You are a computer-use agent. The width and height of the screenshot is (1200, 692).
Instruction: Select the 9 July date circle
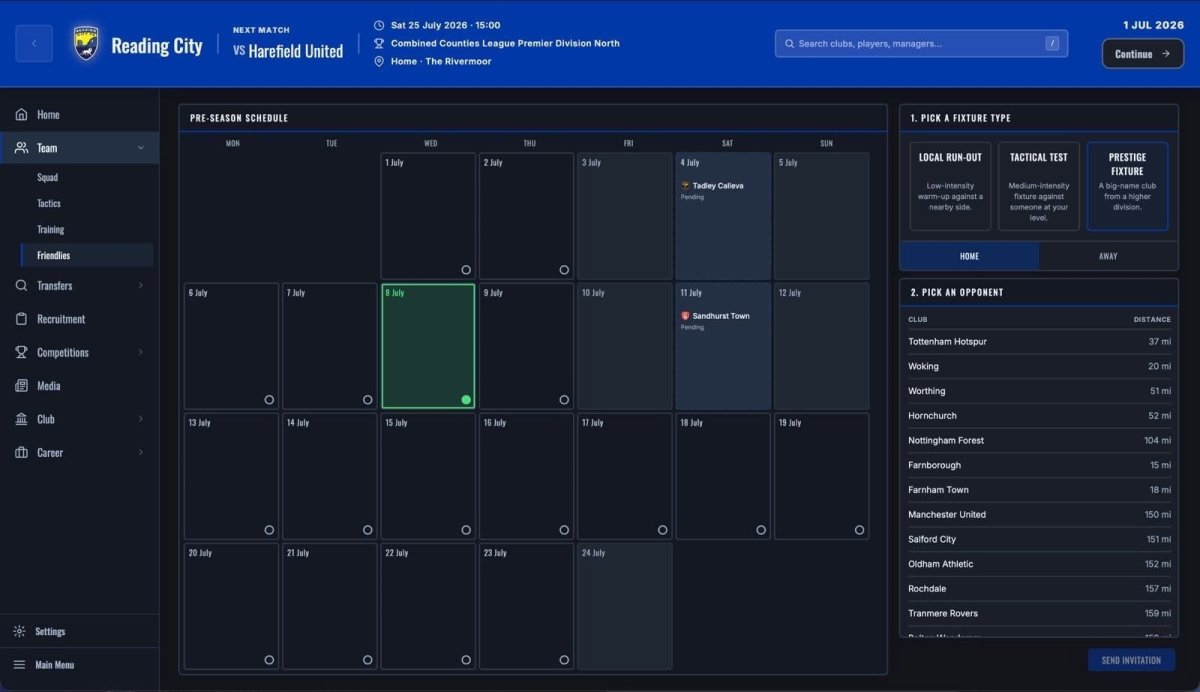click(x=564, y=400)
